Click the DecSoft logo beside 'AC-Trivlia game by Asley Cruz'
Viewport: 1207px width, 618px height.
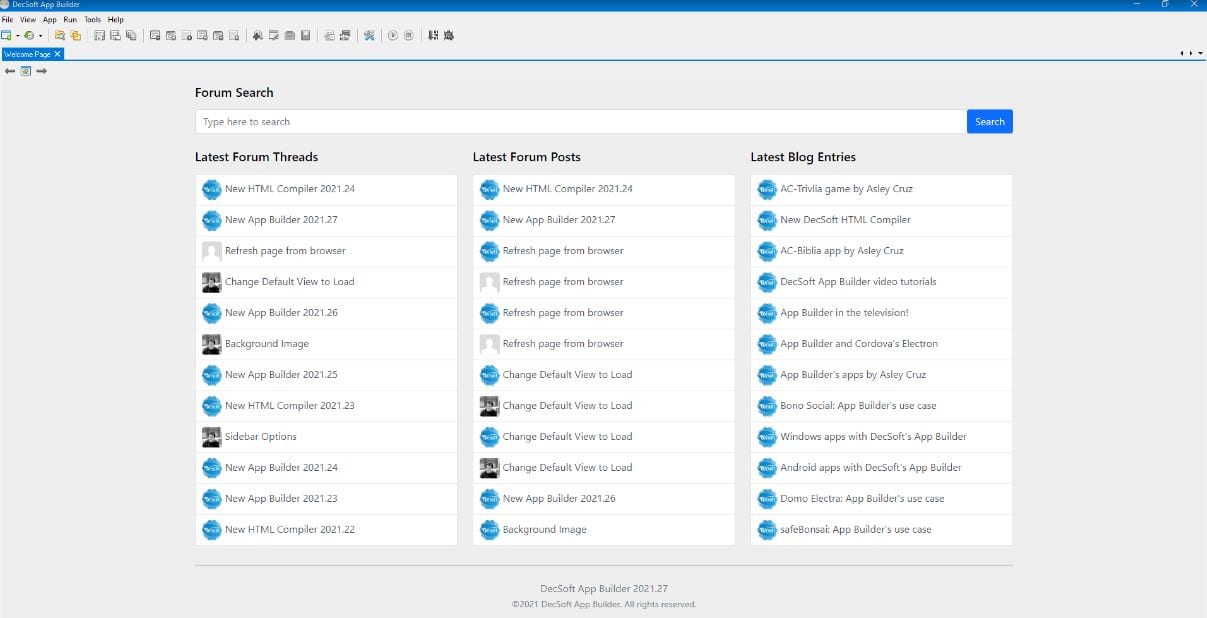(767, 189)
